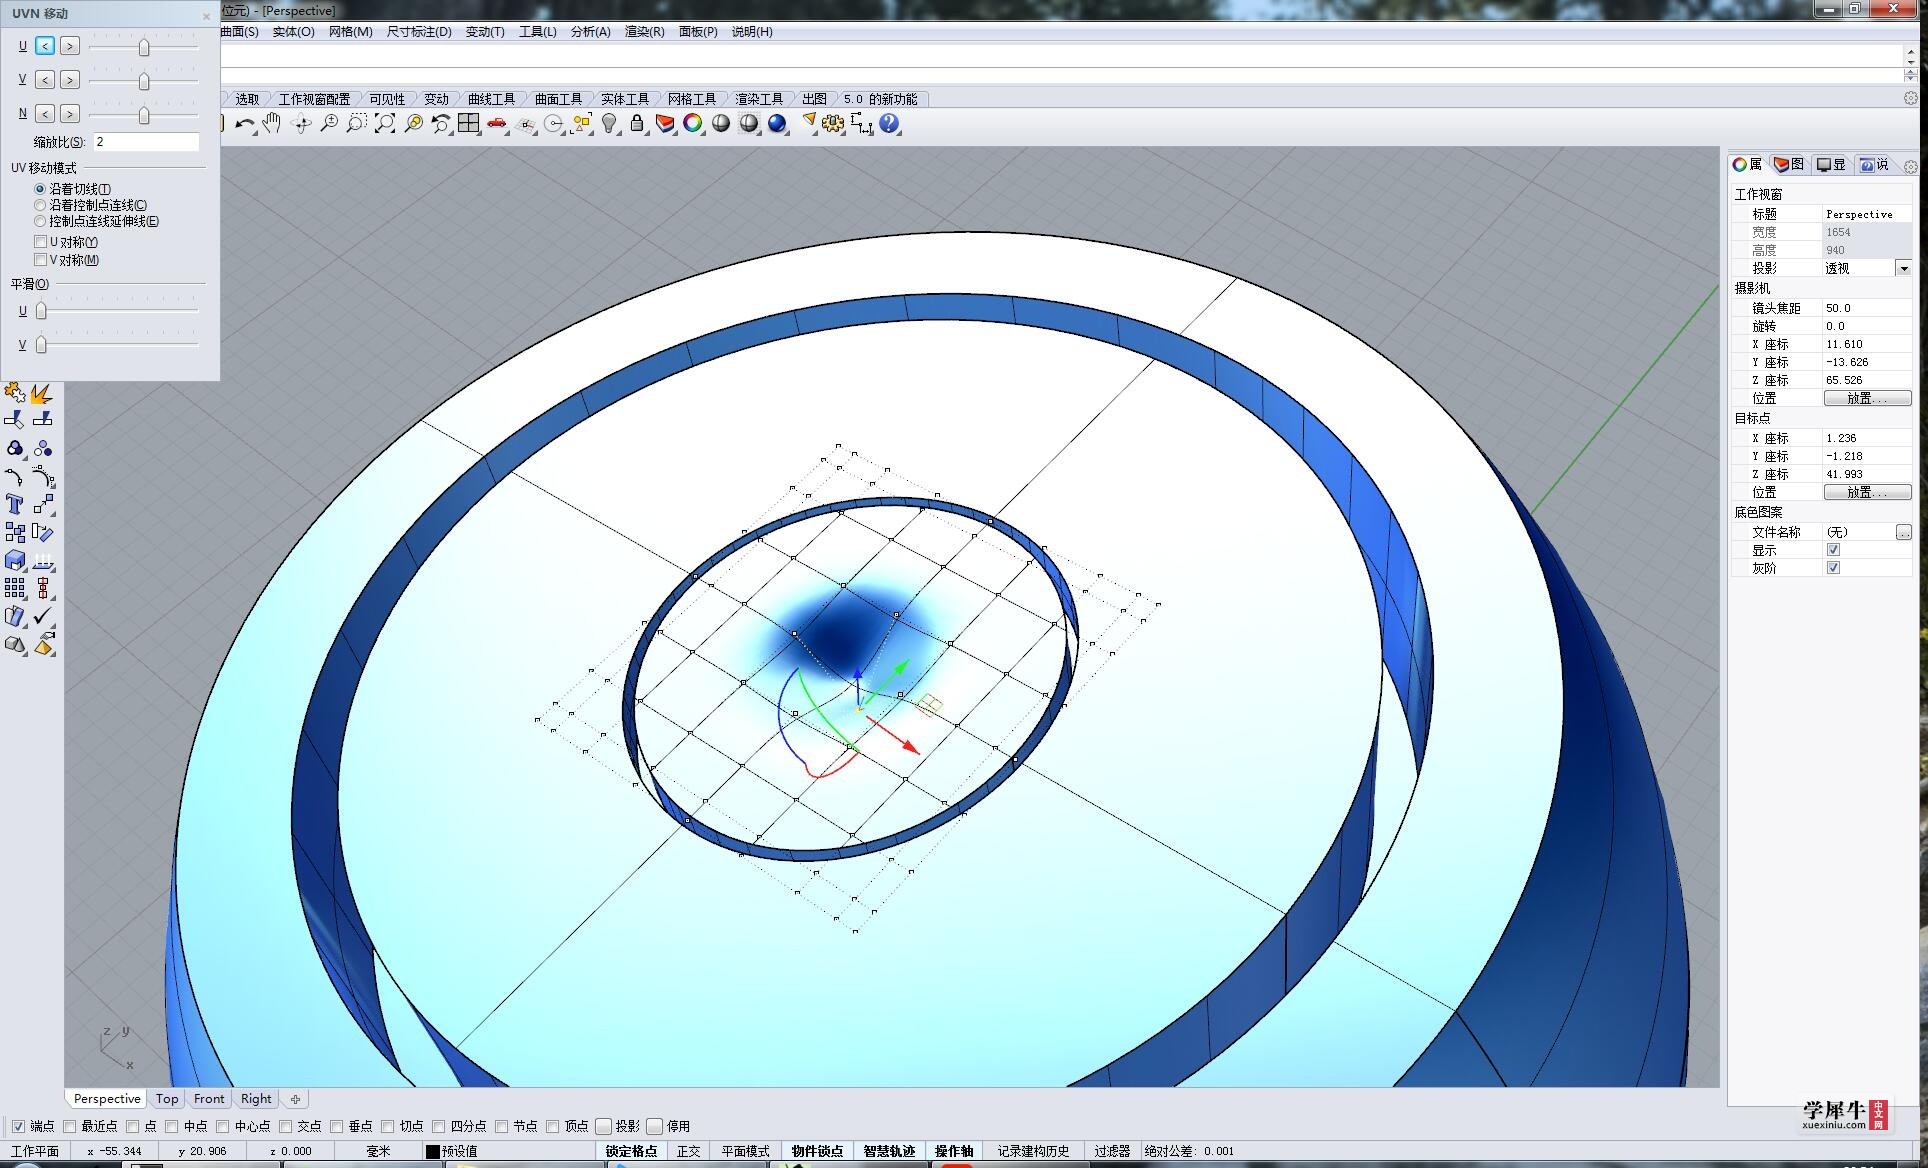Screen dimensions: 1928x1168
Task: Select the Zoom window tool
Action: [x=356, y=124]
